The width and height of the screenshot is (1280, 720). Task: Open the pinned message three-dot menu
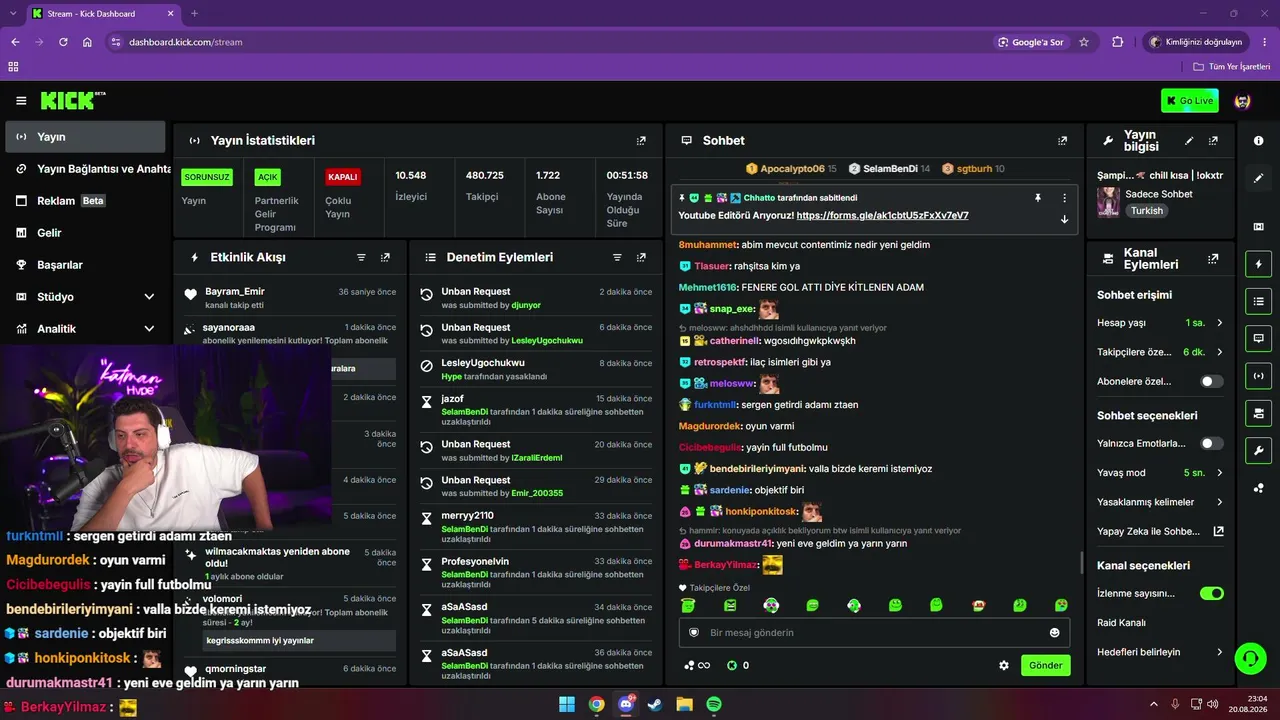tap(1064, 198)
